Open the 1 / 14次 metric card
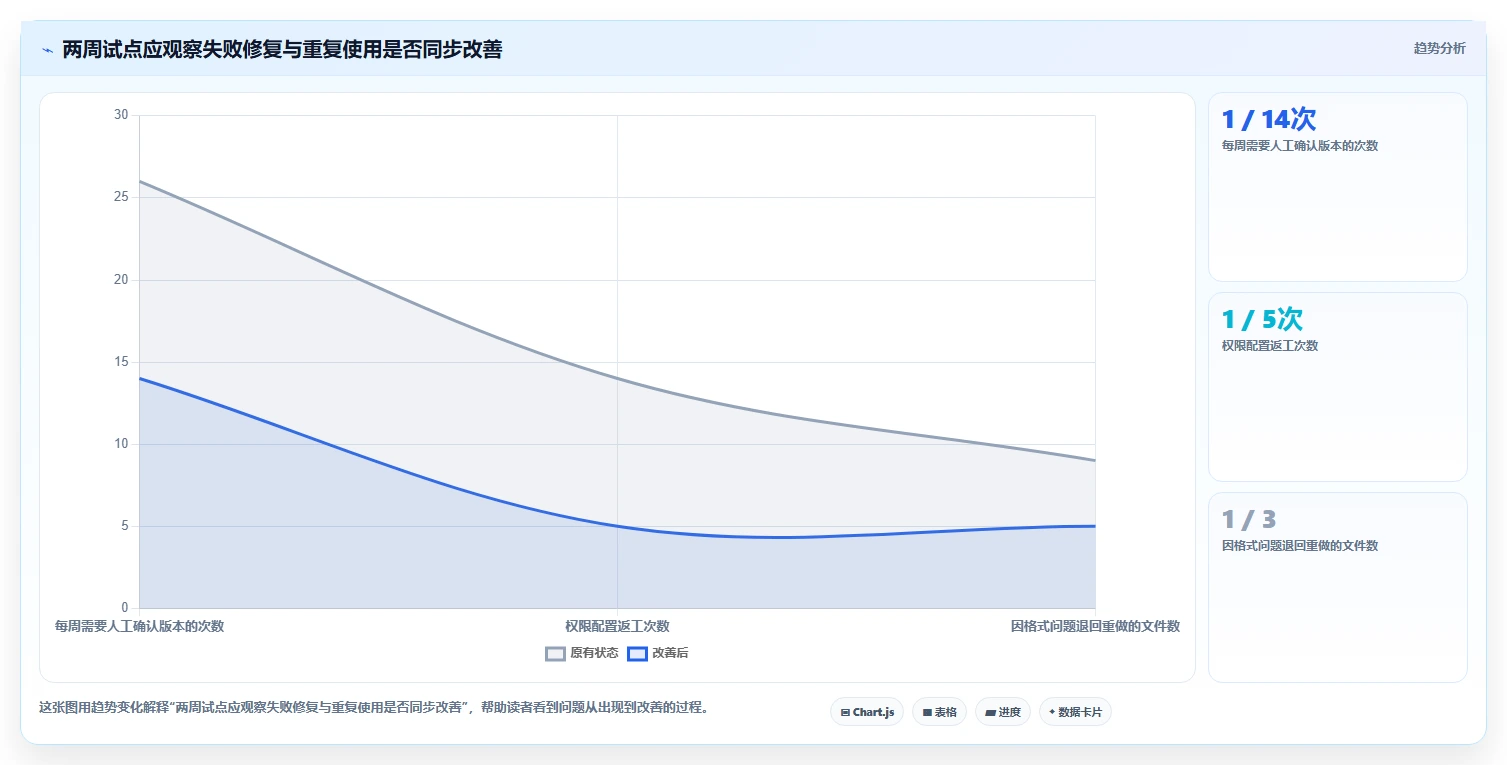 click(x=1337, y=187)
